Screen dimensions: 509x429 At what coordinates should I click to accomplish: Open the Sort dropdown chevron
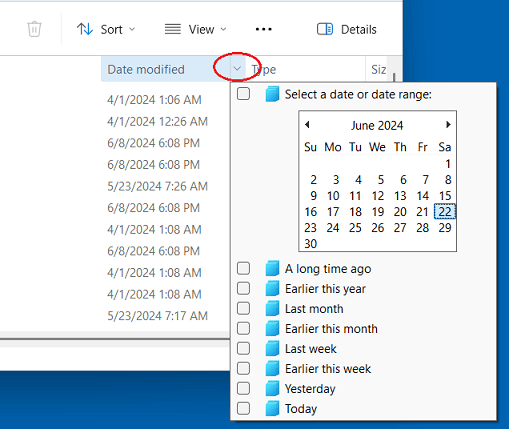point(132,29)
